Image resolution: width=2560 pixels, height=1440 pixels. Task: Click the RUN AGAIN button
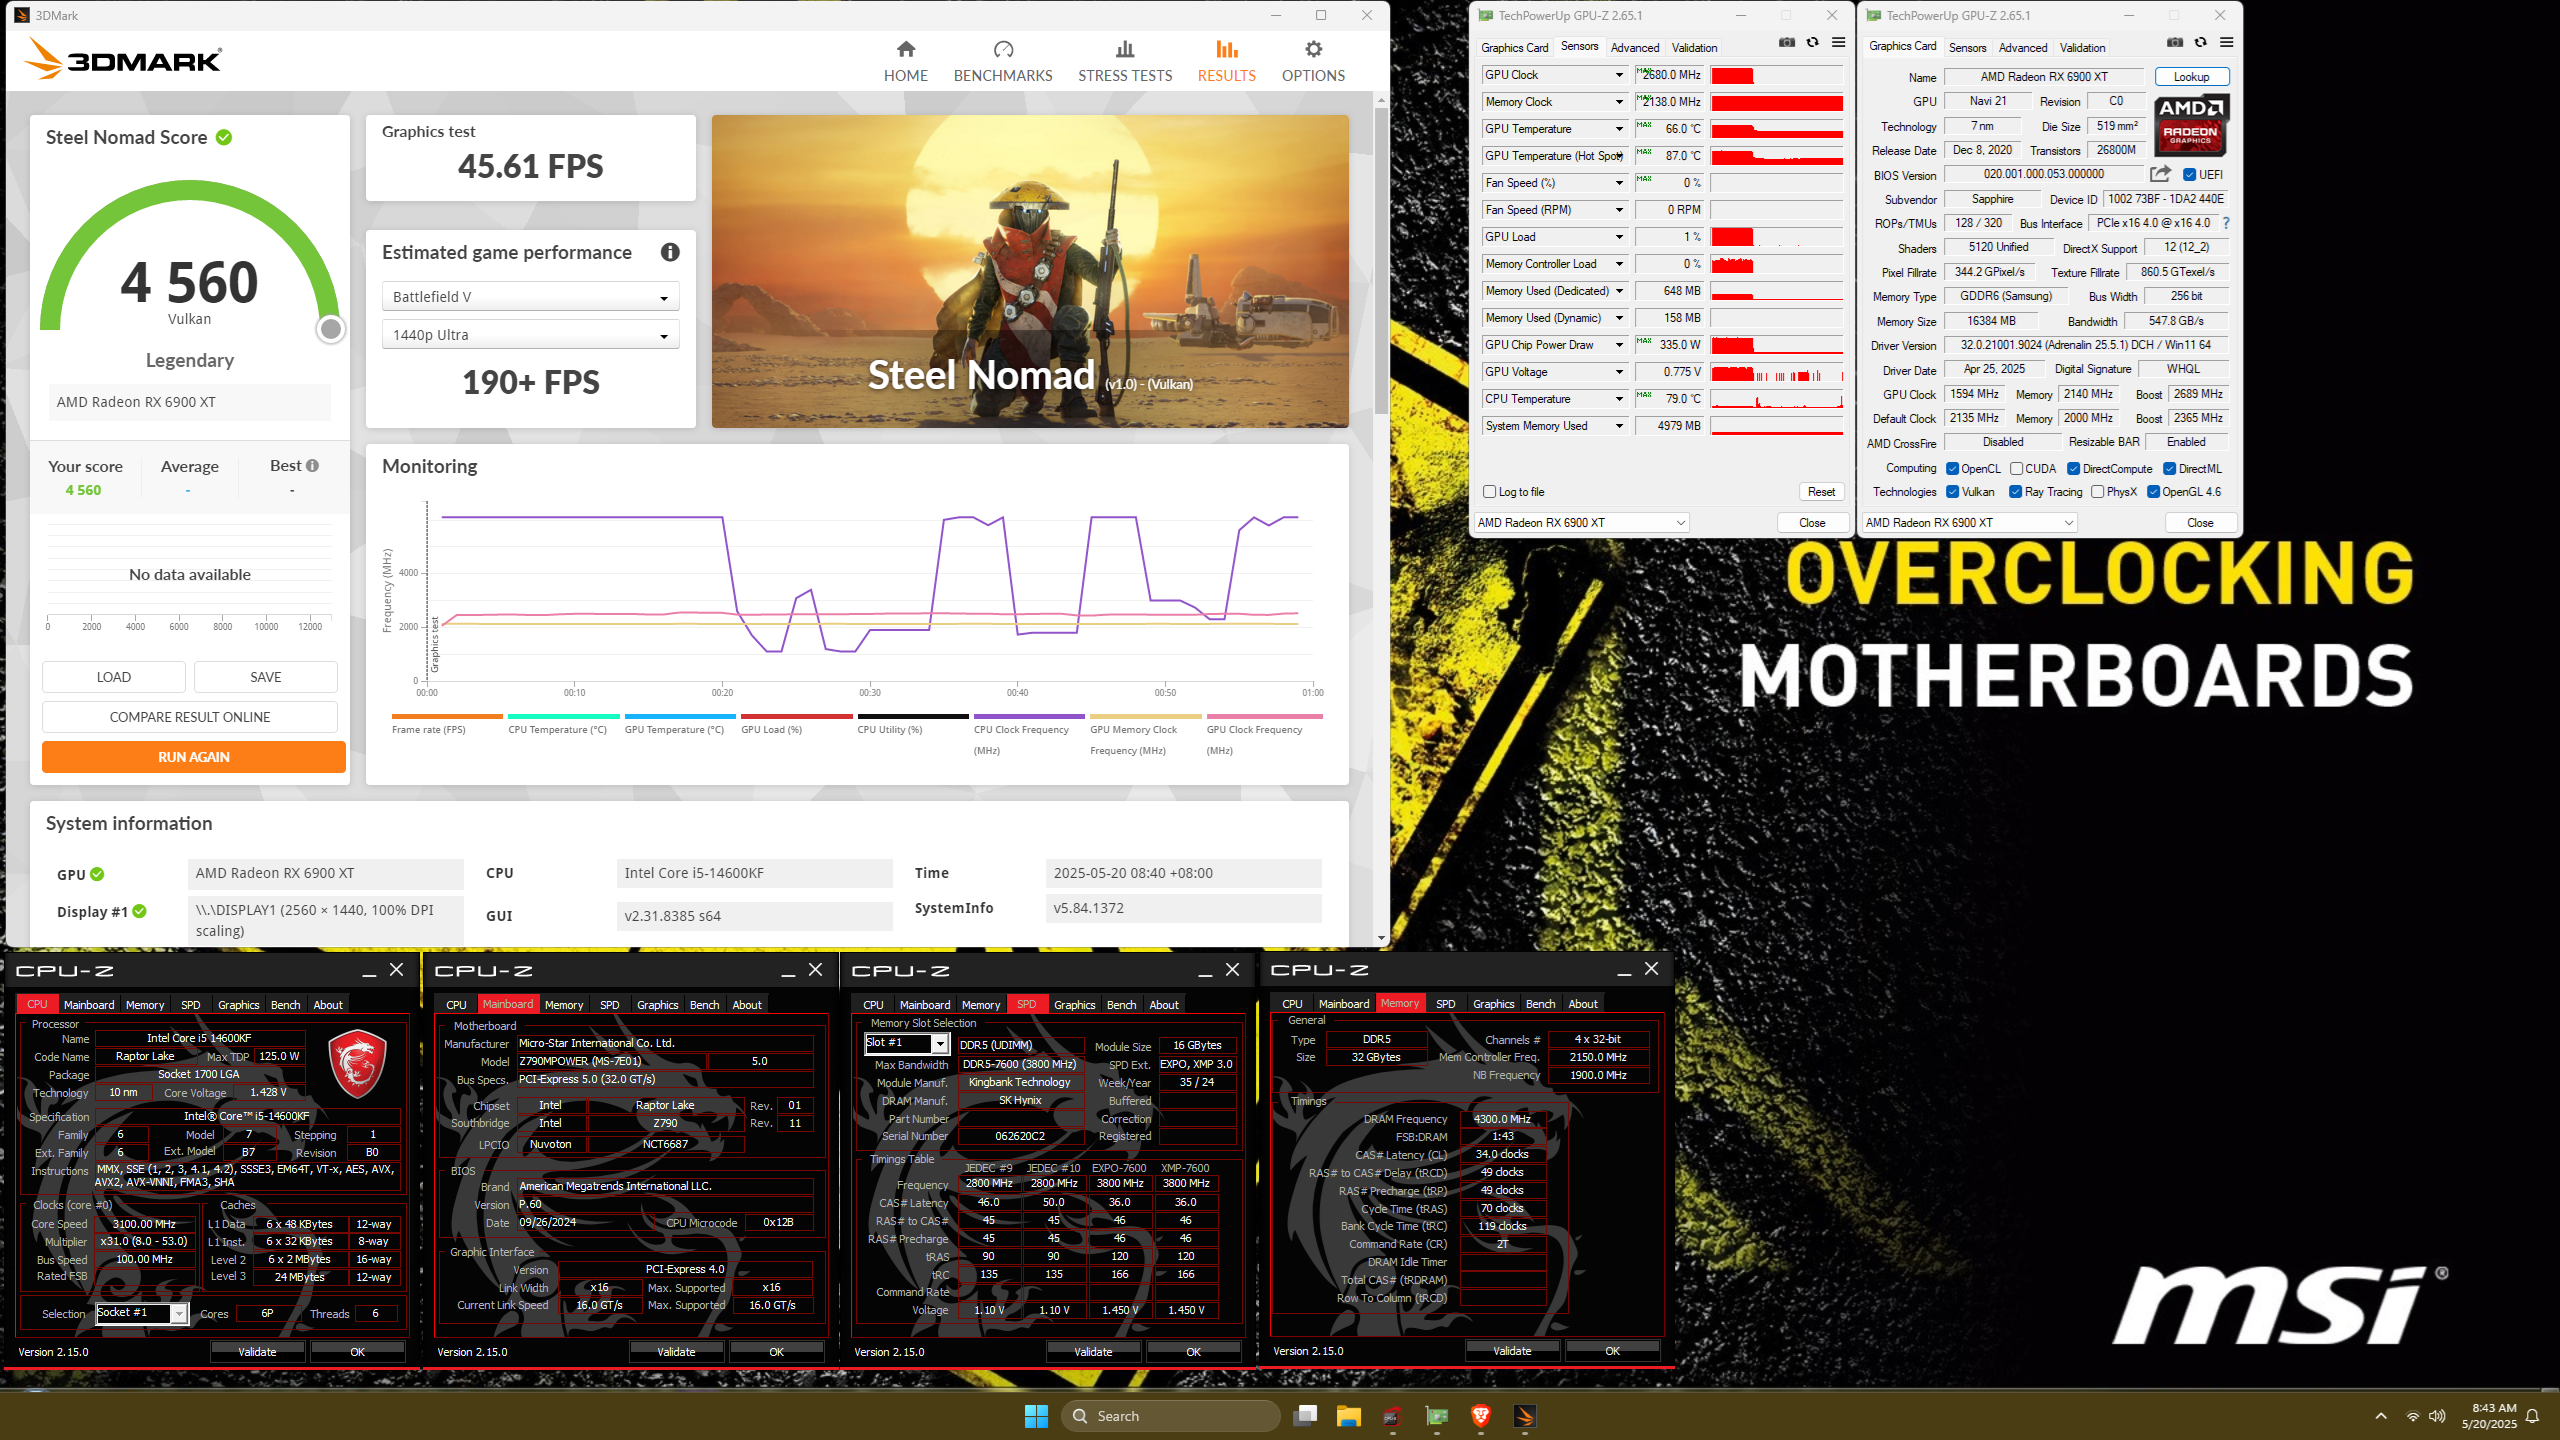pos(194,757)
